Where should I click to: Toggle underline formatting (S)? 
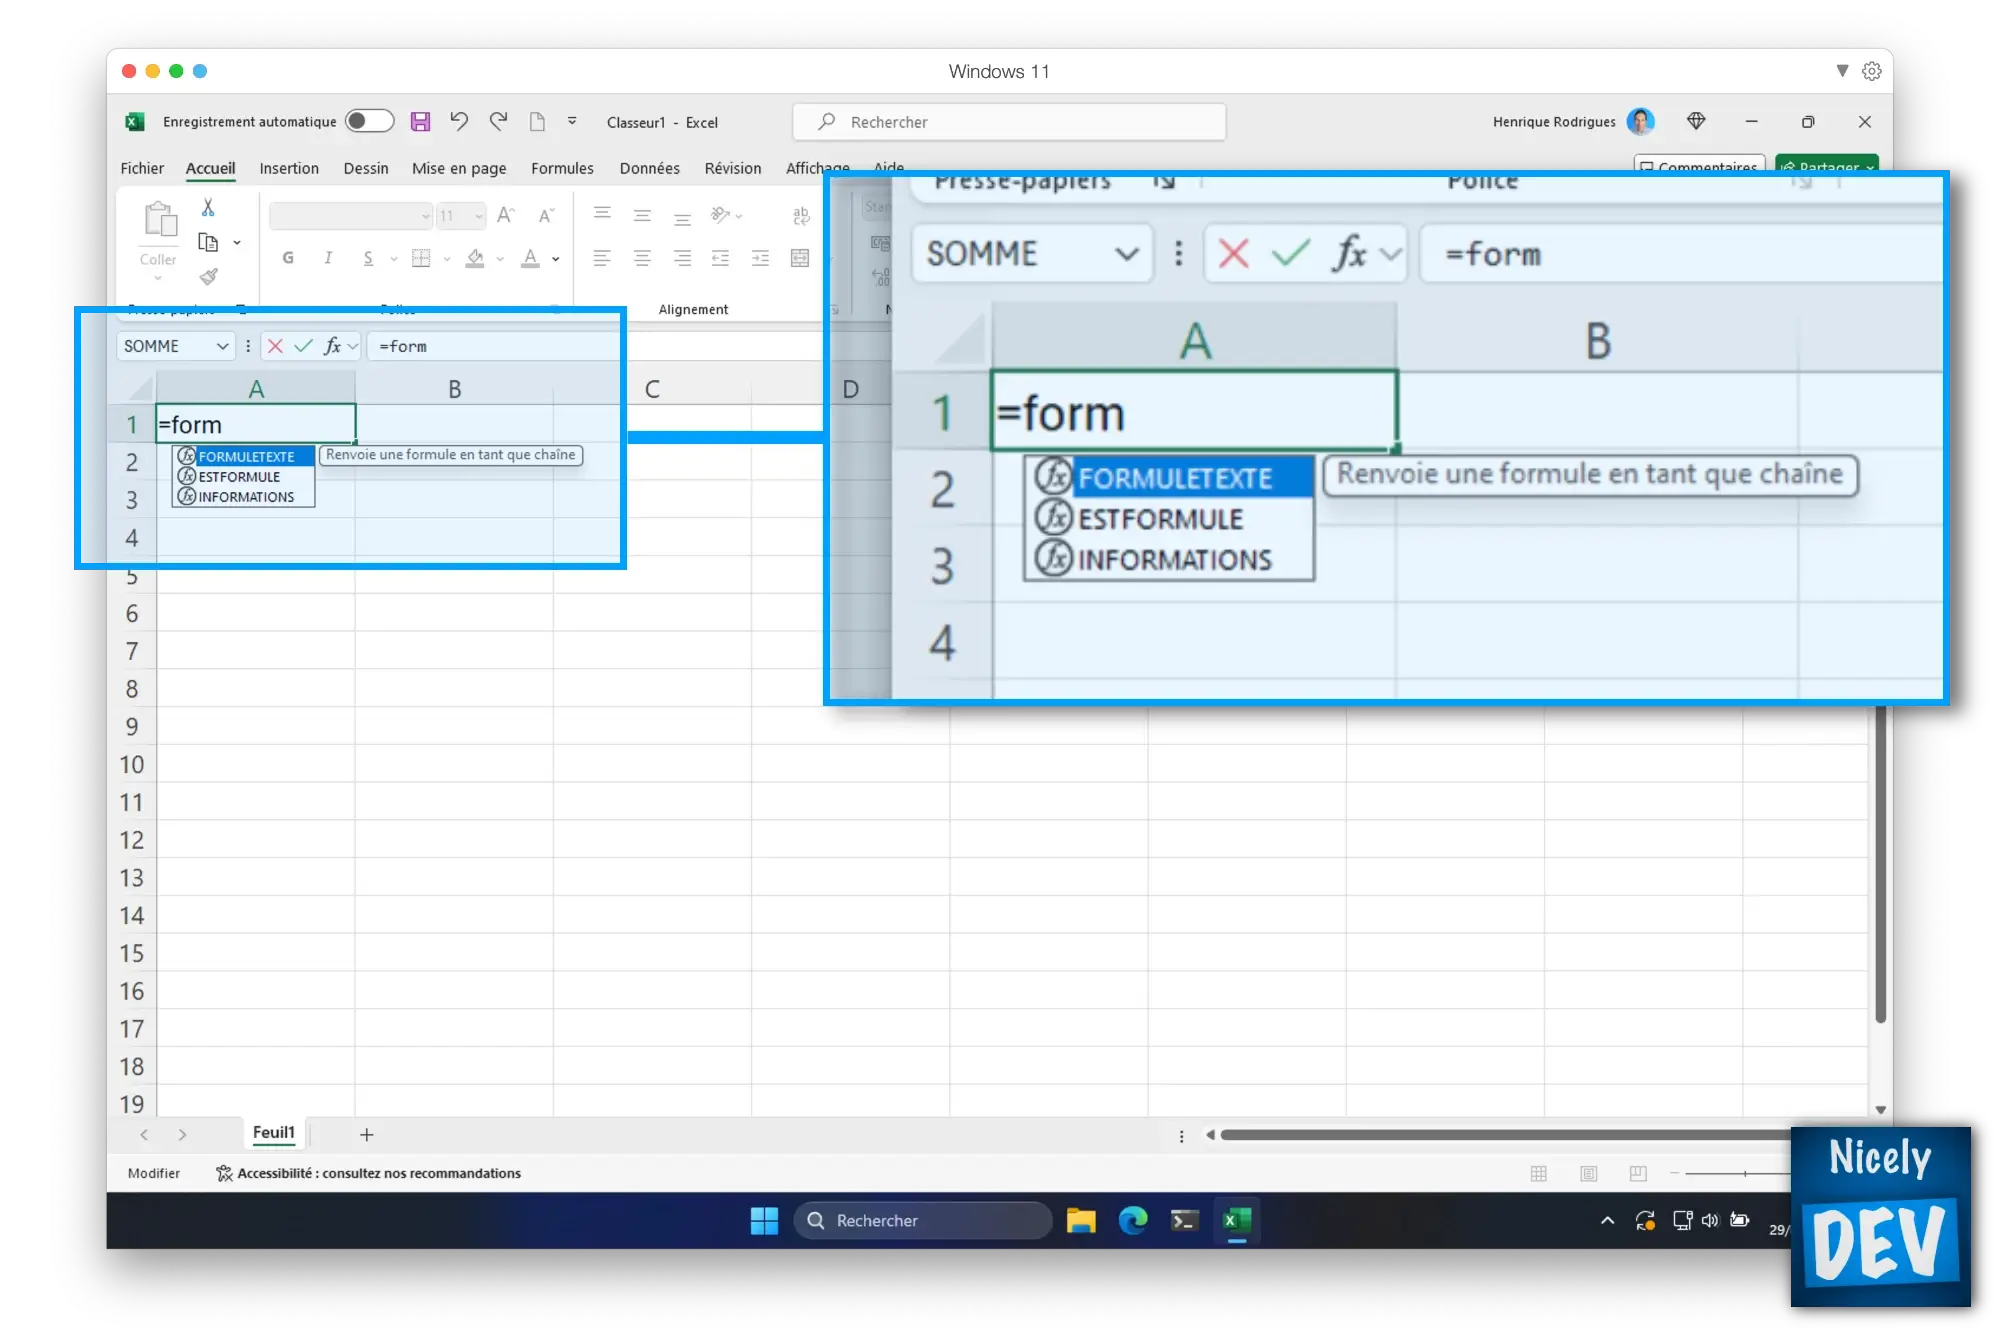[x=368, y=258]
